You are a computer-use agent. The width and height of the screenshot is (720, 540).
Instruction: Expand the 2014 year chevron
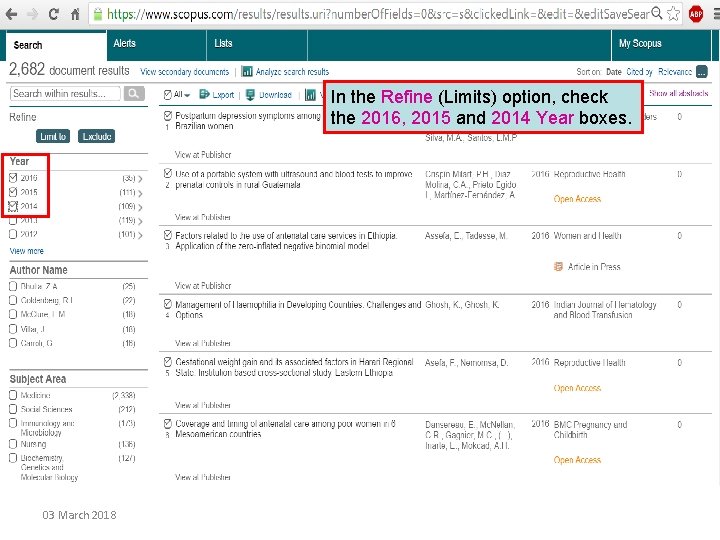[x=140, y=207]
